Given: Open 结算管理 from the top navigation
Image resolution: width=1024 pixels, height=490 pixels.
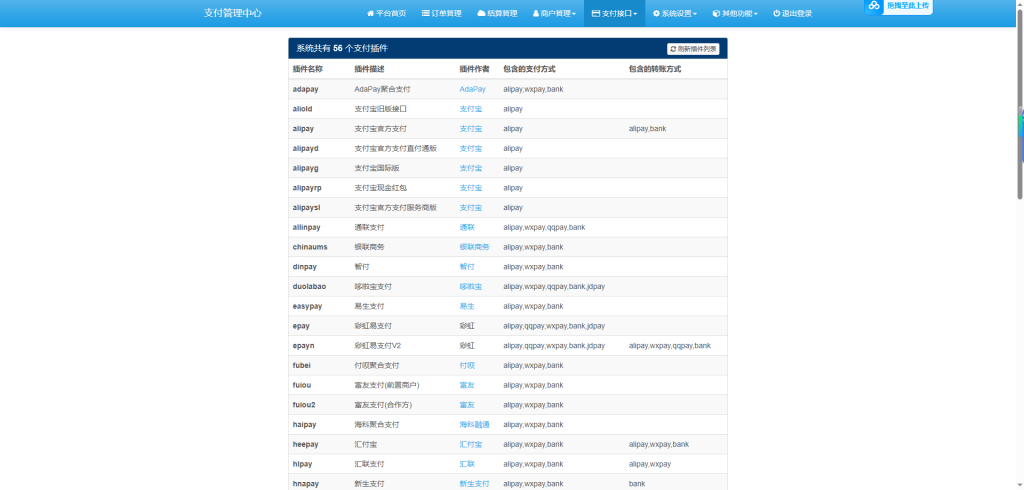Looking at the screenshot, I should [x=497, y=13].
